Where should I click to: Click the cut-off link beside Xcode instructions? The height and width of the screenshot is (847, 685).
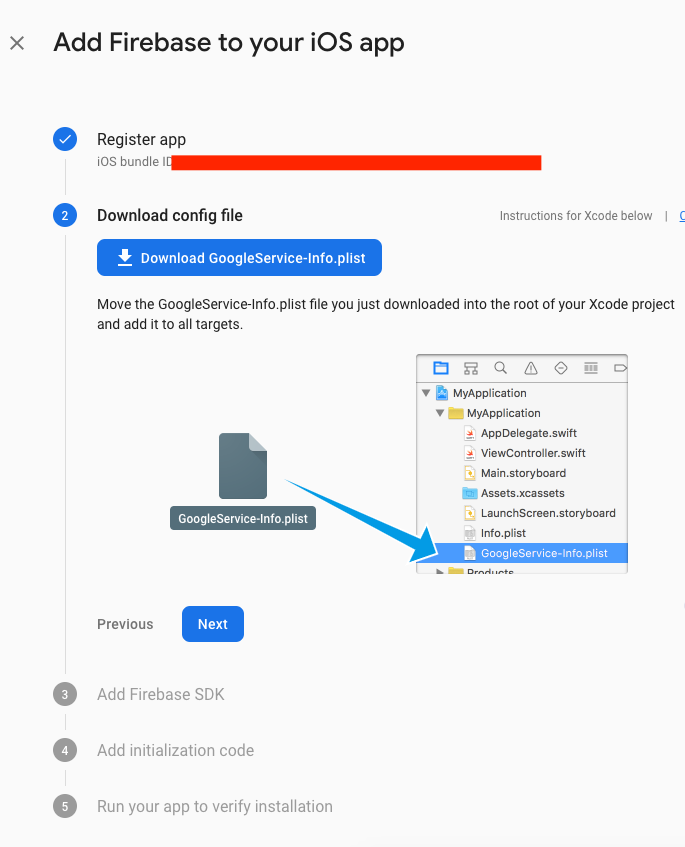click(682, 216)
